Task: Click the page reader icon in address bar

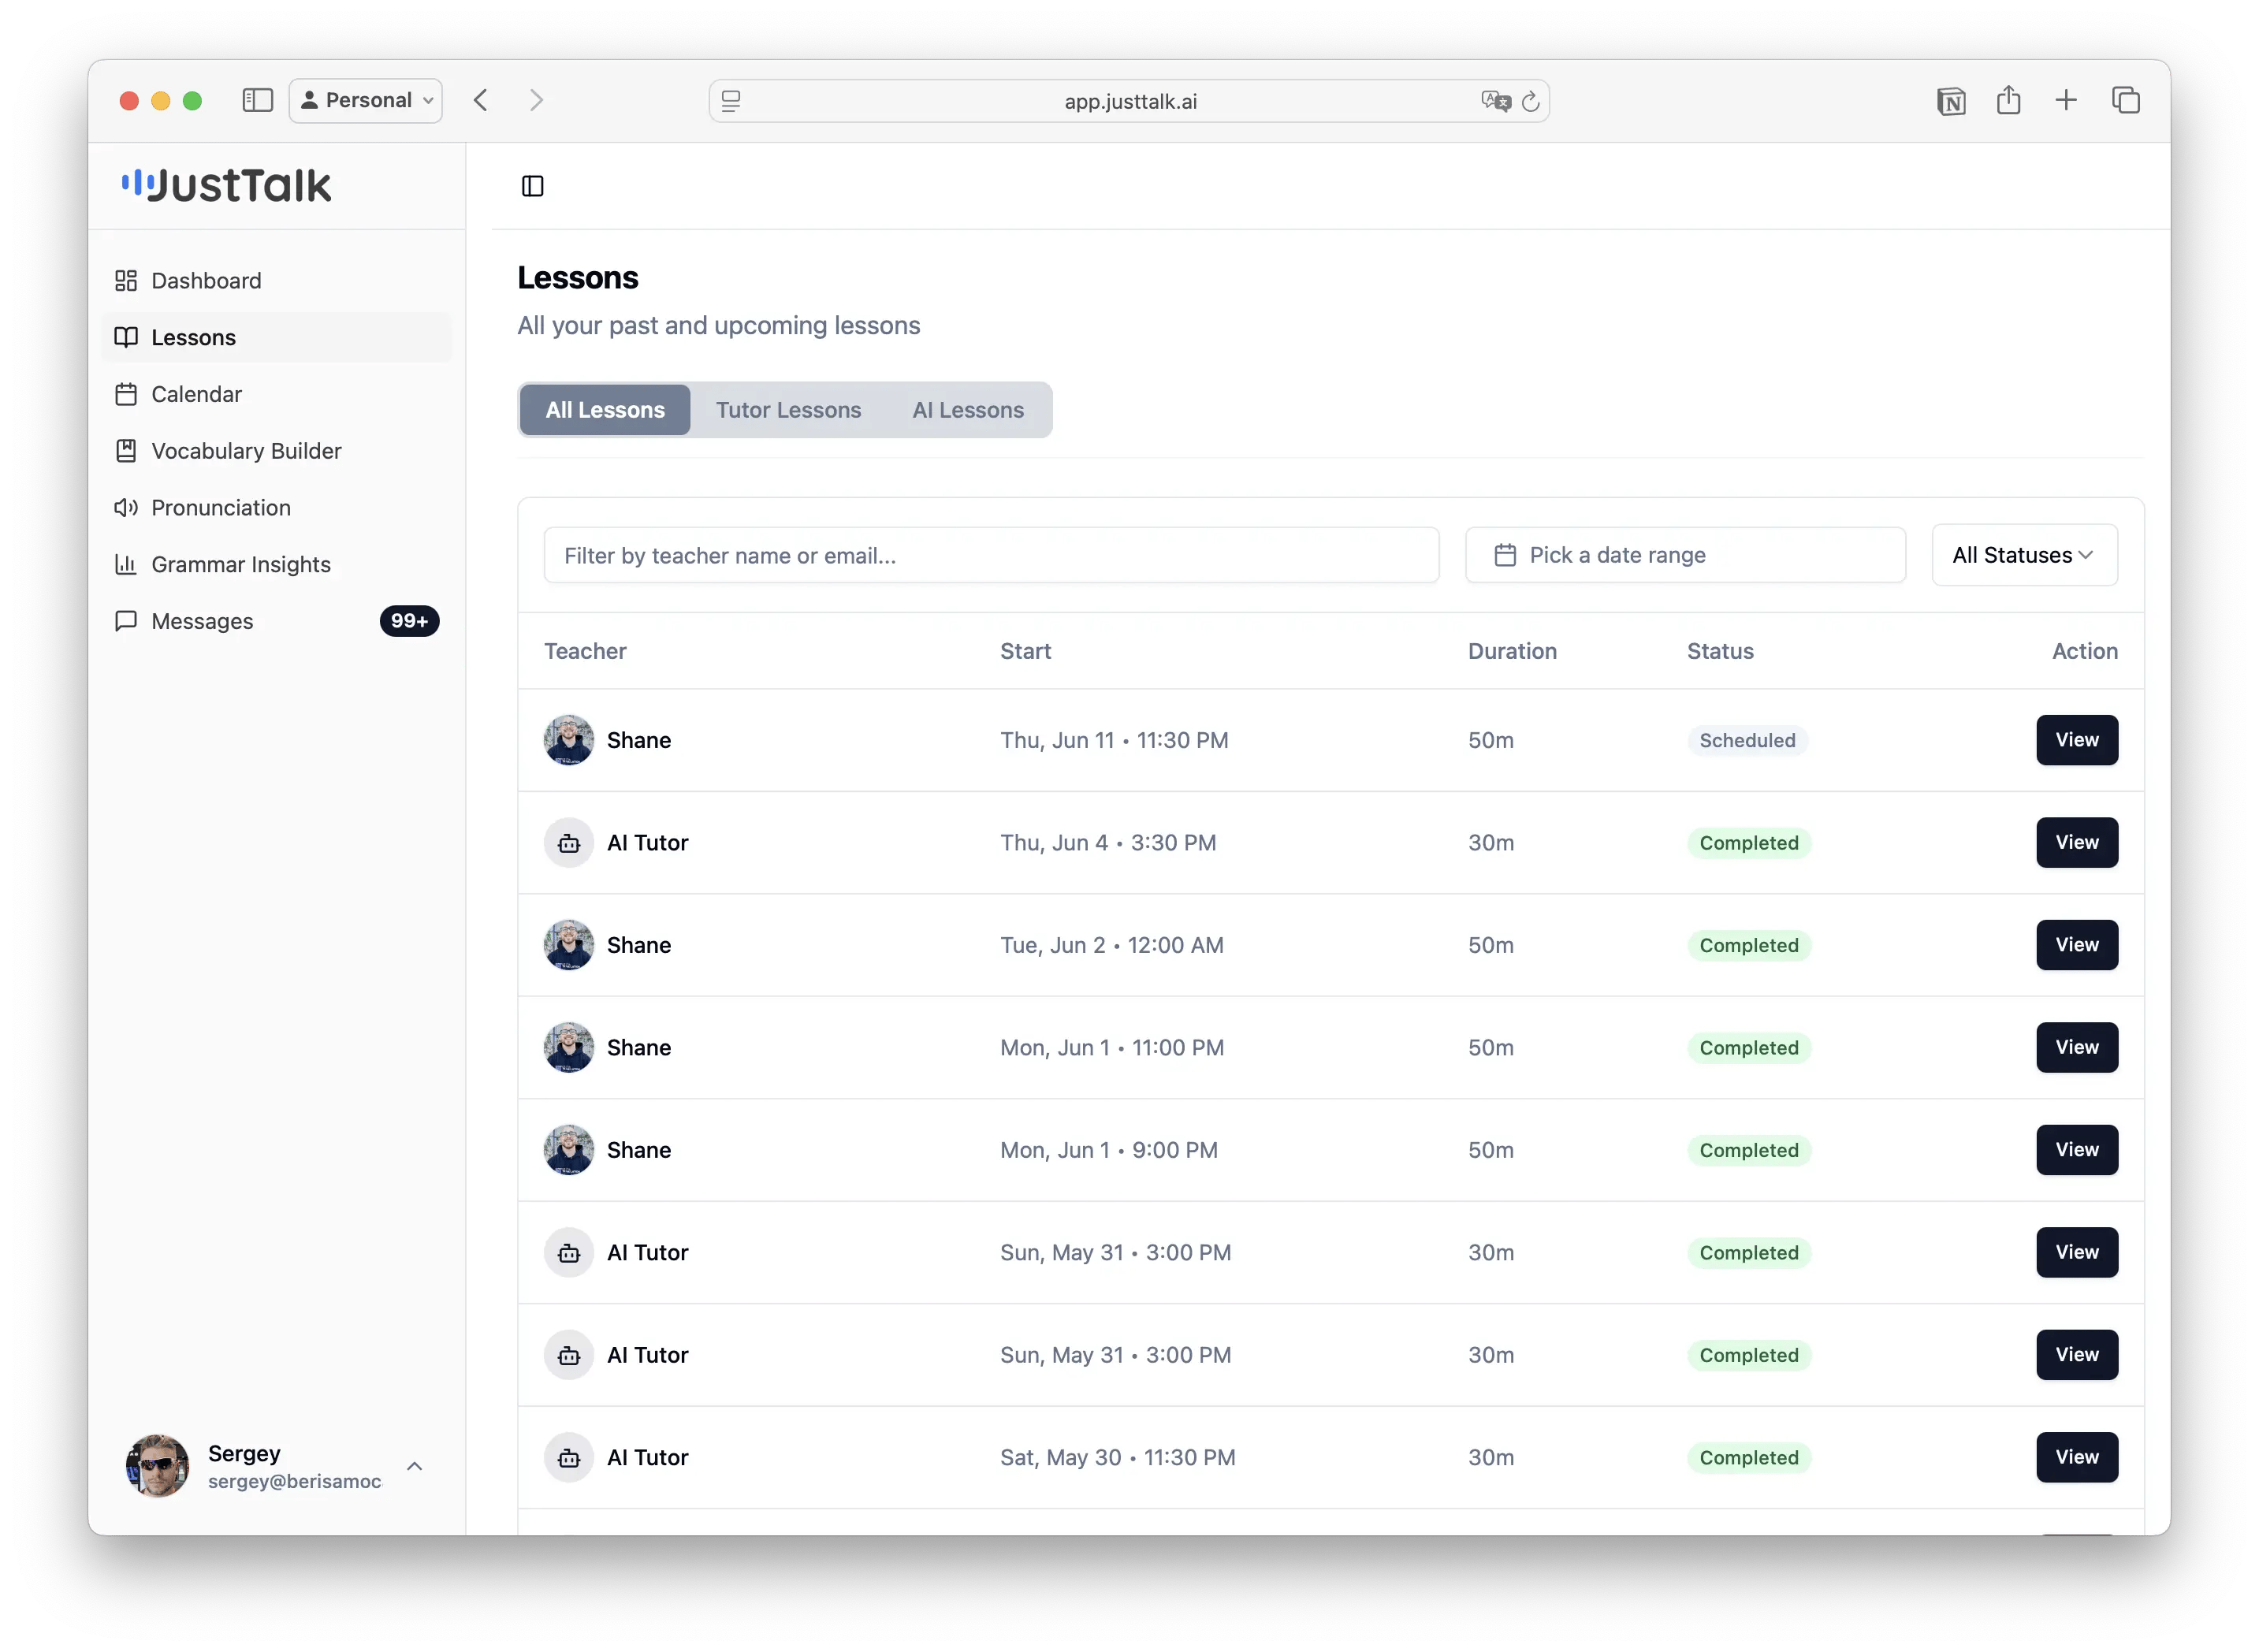Action: click(x=731, y=101)
